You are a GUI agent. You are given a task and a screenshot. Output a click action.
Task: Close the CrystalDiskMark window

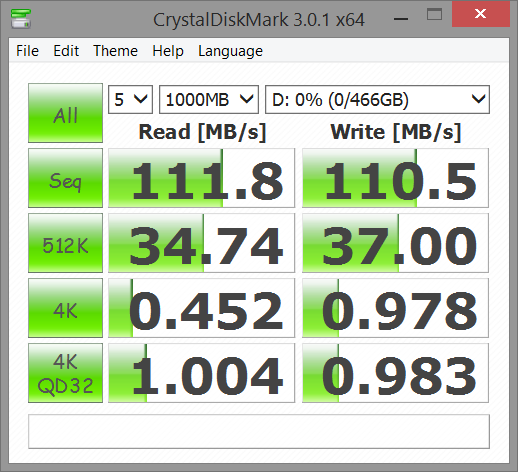(x=481, y=14)
